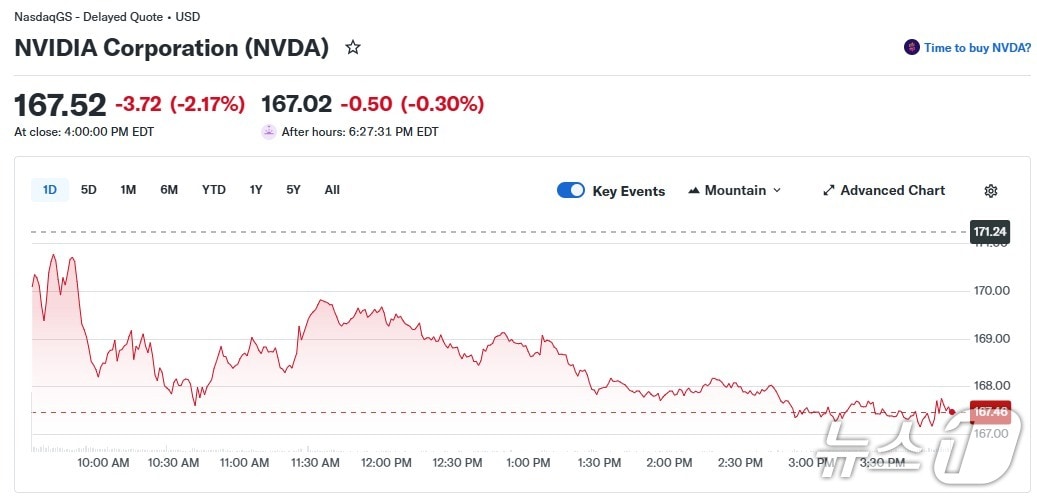The image size is (1037, 500).
Task: Star NVIDIA to add to watchlist
Action: click(353, 47)
